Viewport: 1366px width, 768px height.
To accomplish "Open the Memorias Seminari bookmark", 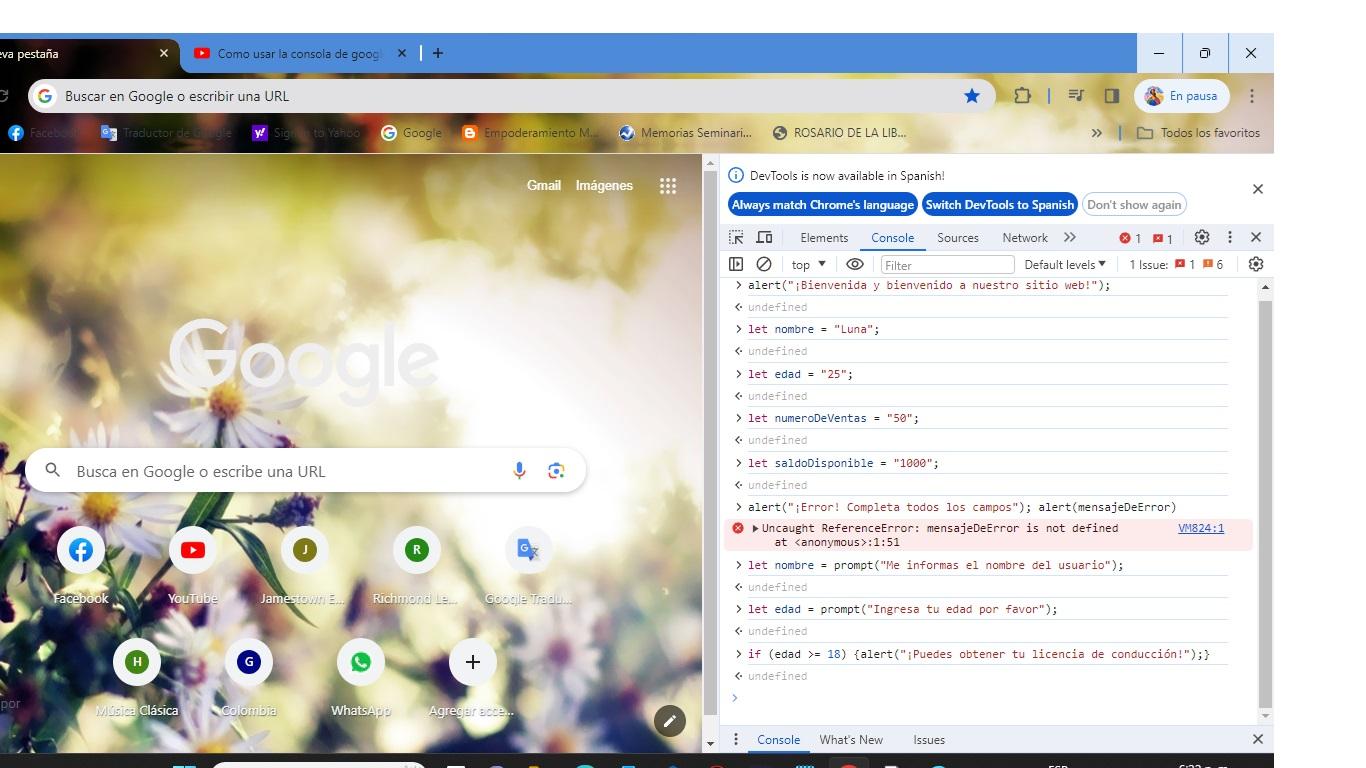I will [686, 132].
